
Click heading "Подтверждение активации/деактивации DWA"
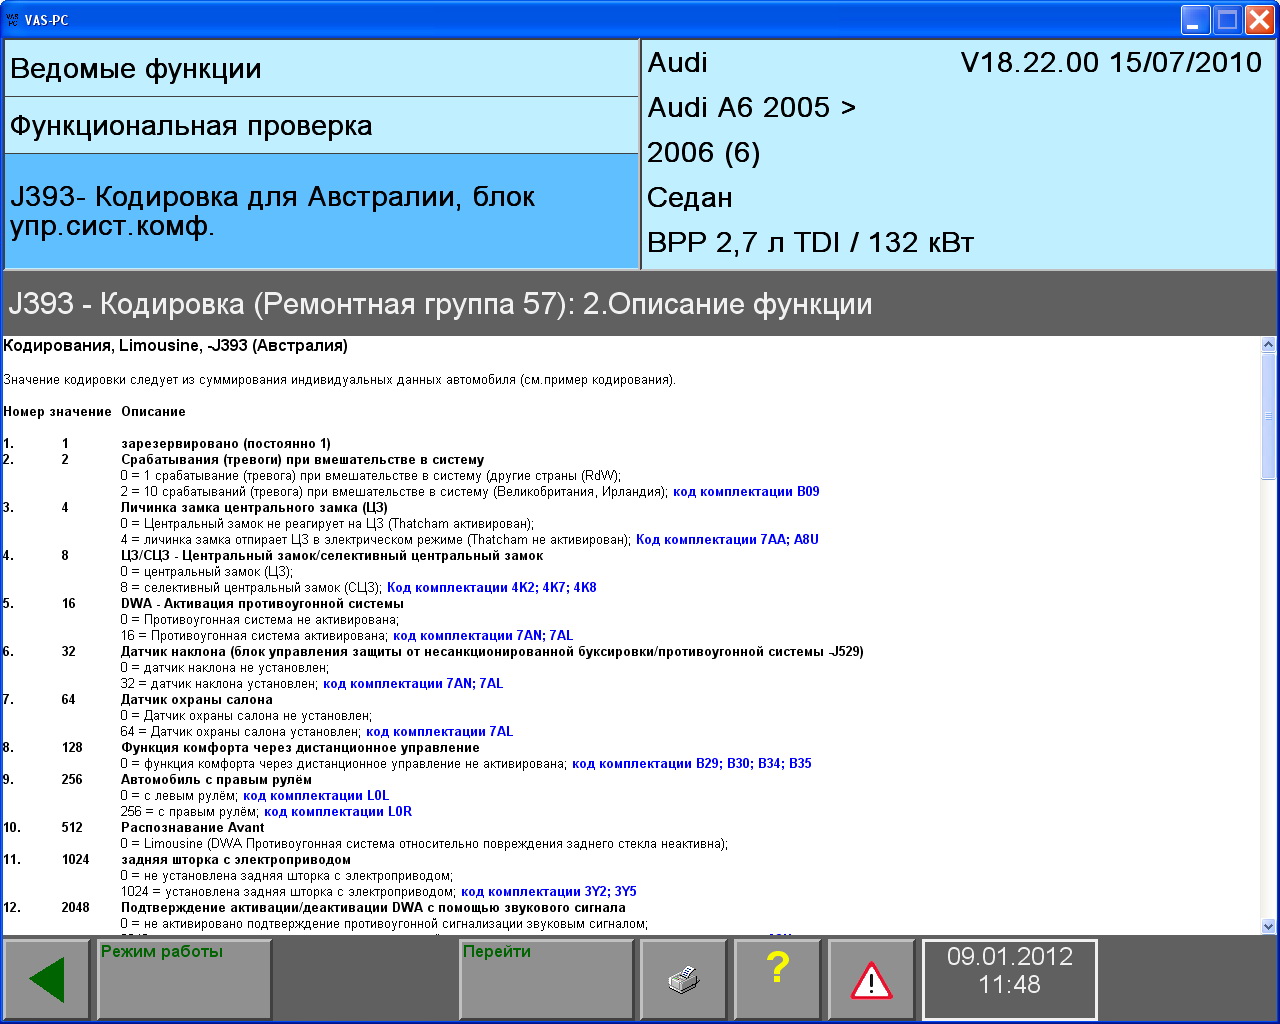point(373,908)
